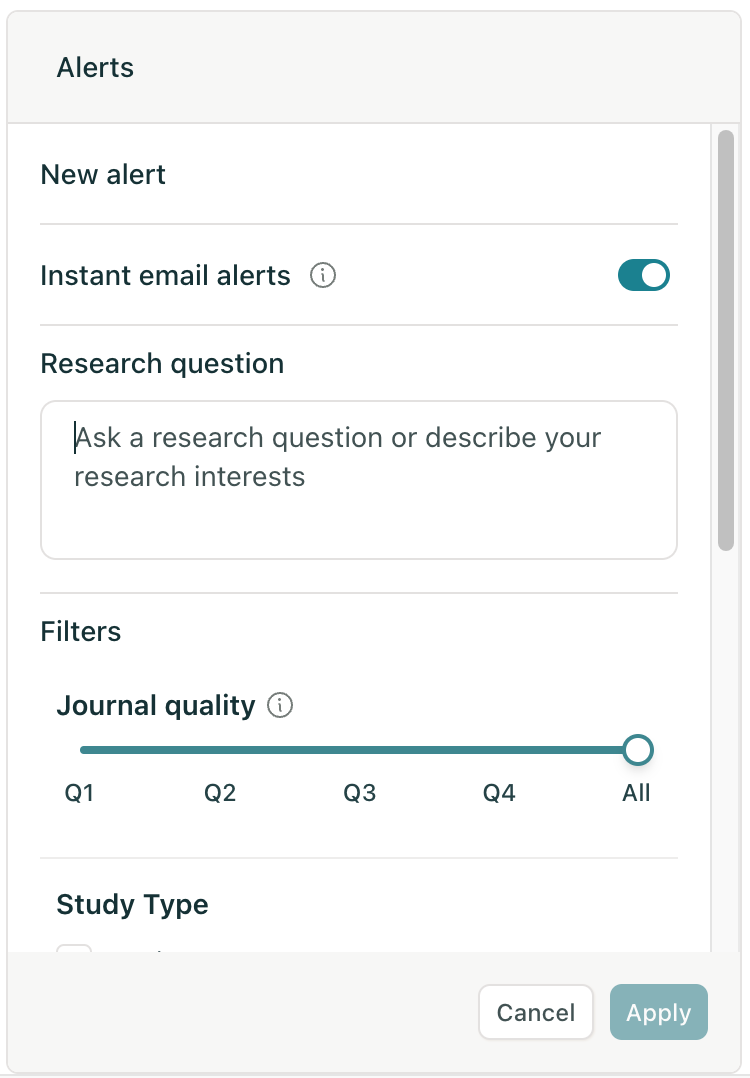Image resolution: width=750 pixels, height=1078 pixels.
Task: Click the vertical scrollbar thumb in the panel
Action: (x=726, y=340)
